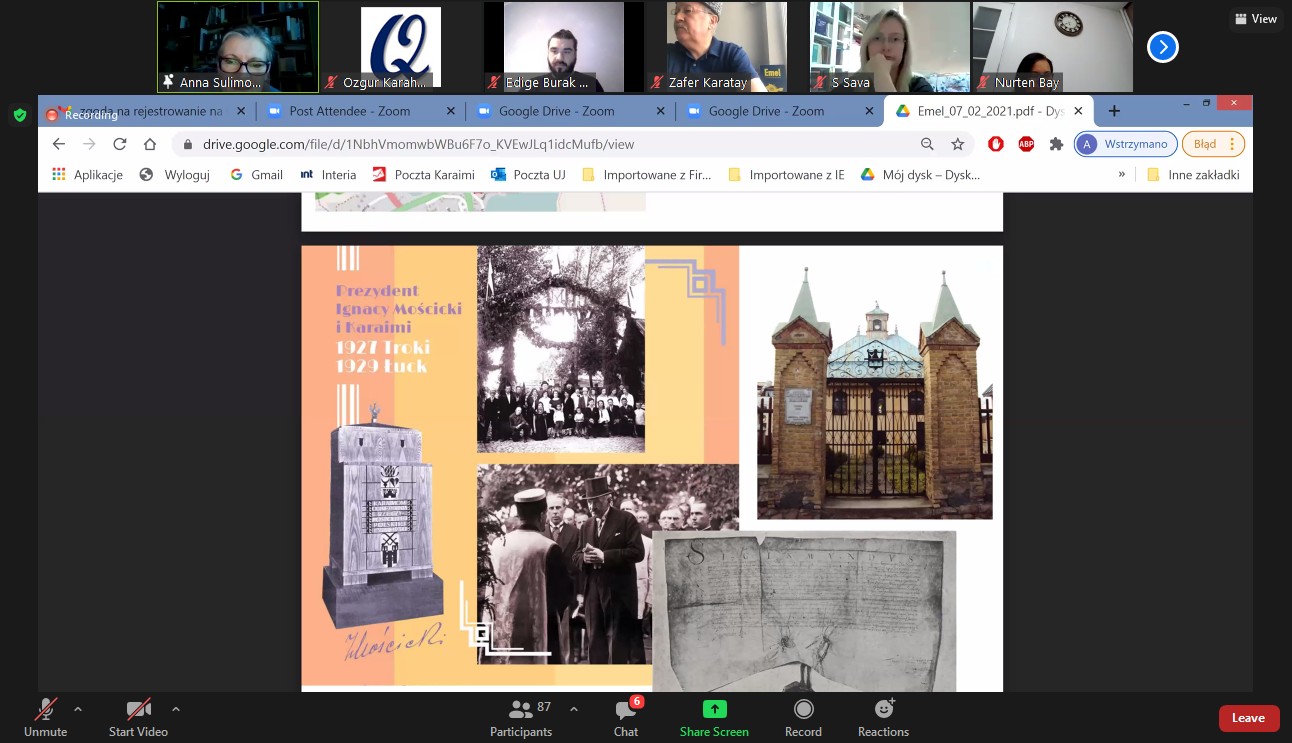Select Anna Sulimowicz's video thumbnail
This screenshot has height=743, width=1292.
pos(238,47)
